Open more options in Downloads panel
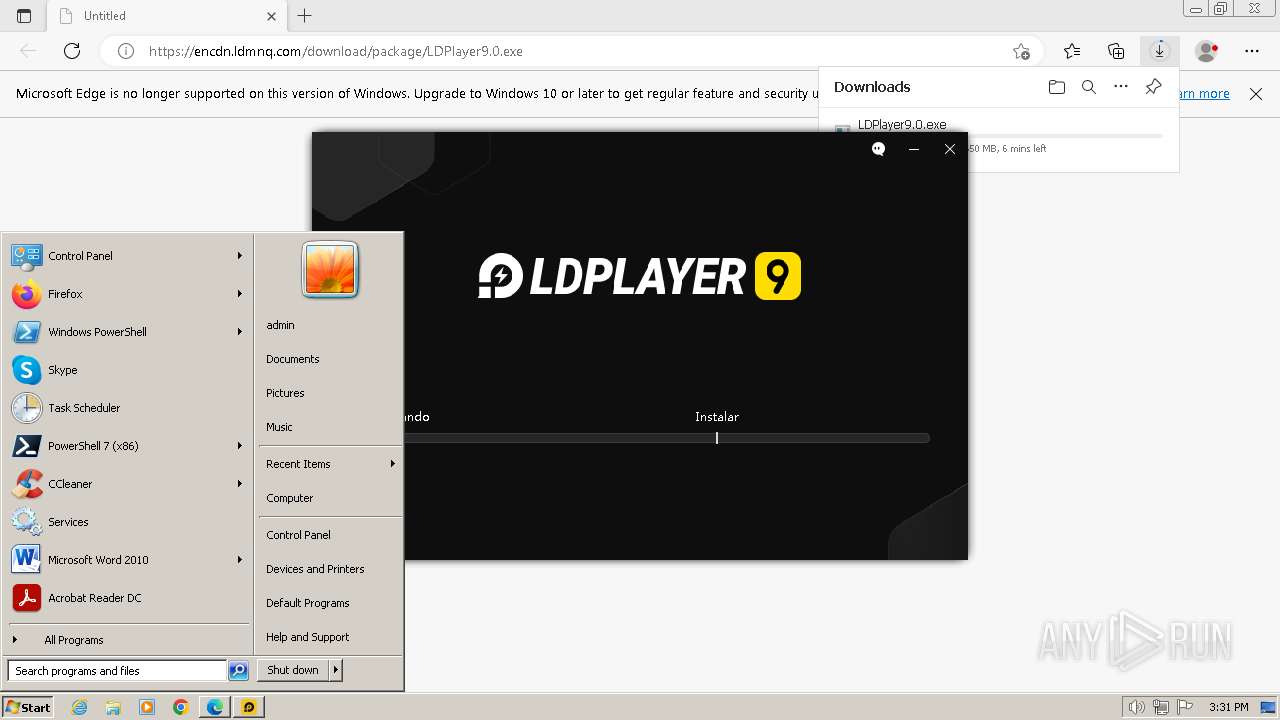Image resolution: width=1280 pixels, height=720 pixels. tap(1121, 87)
